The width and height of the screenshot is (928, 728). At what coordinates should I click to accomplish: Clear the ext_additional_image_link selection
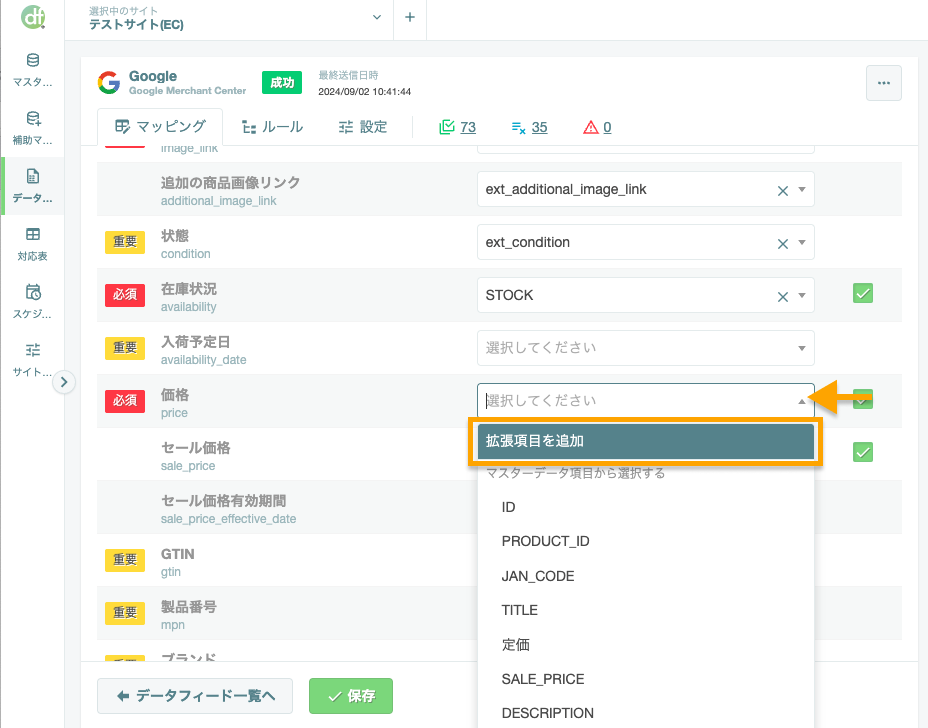click(x=782, y=191)
